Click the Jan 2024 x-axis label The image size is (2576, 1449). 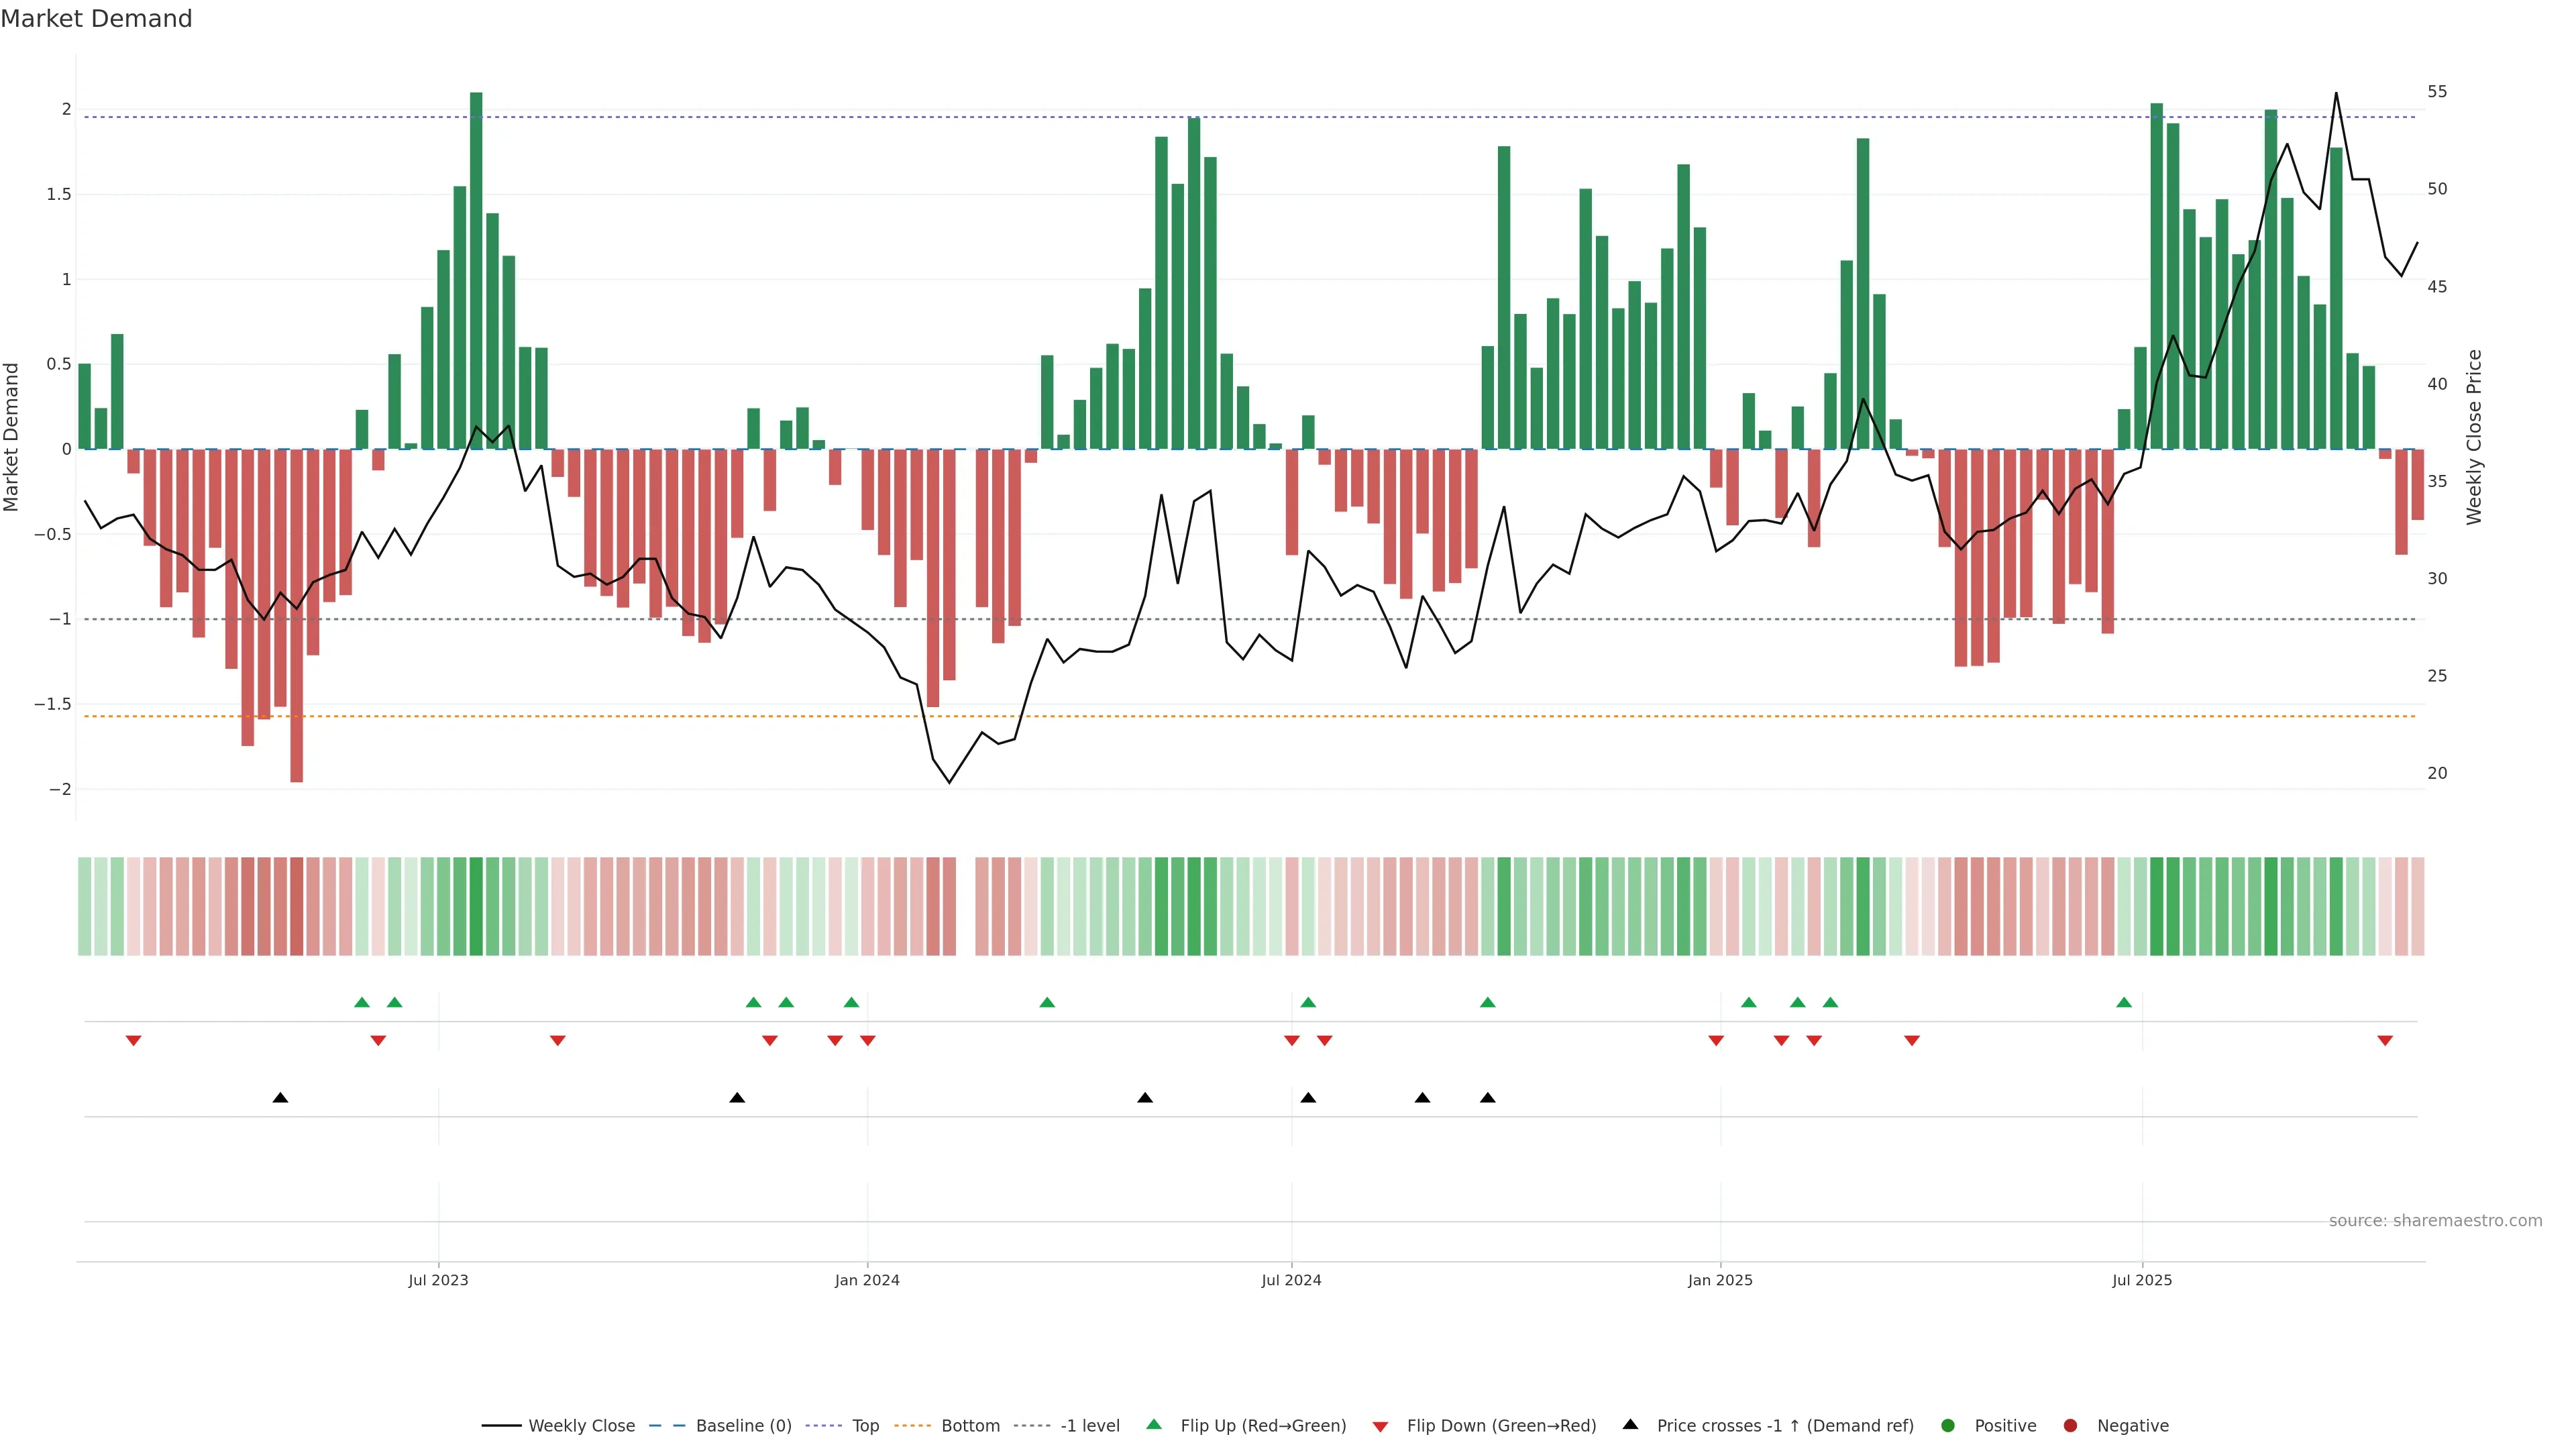[x=867, y=1280]
